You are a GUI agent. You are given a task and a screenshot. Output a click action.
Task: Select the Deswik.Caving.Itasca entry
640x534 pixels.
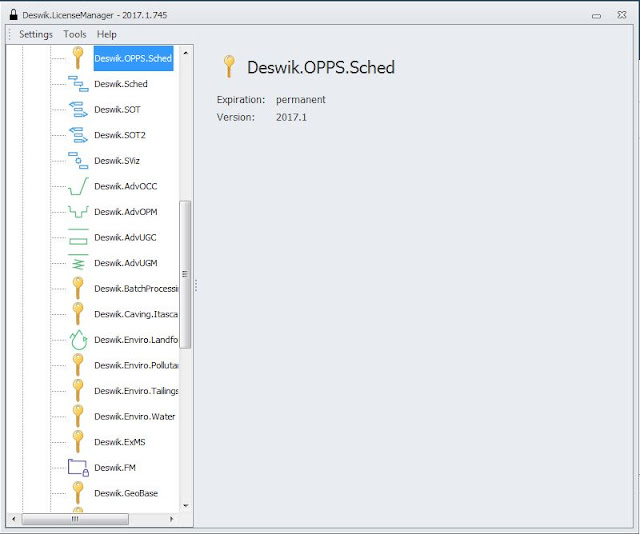136,314
